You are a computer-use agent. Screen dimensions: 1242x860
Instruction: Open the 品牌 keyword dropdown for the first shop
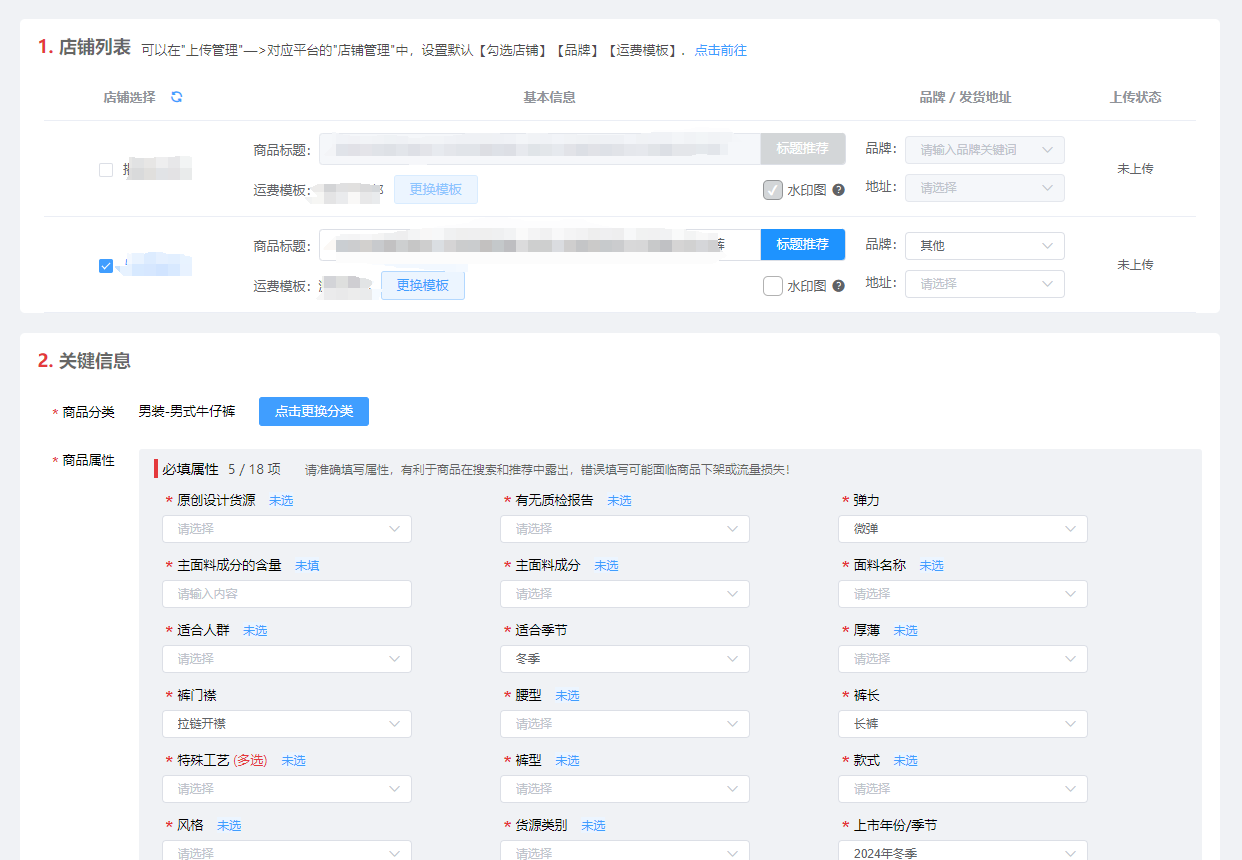tap(984, 149)
